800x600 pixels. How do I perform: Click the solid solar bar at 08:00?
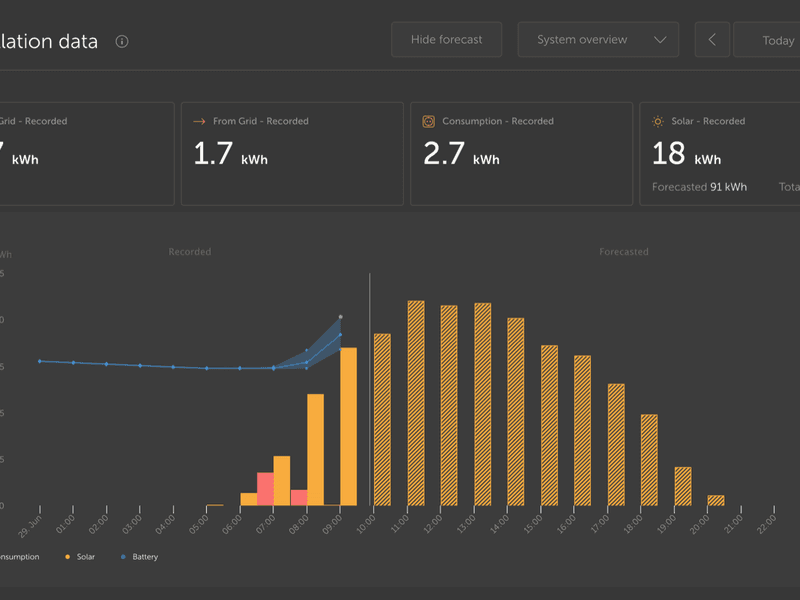click(315, 449)
